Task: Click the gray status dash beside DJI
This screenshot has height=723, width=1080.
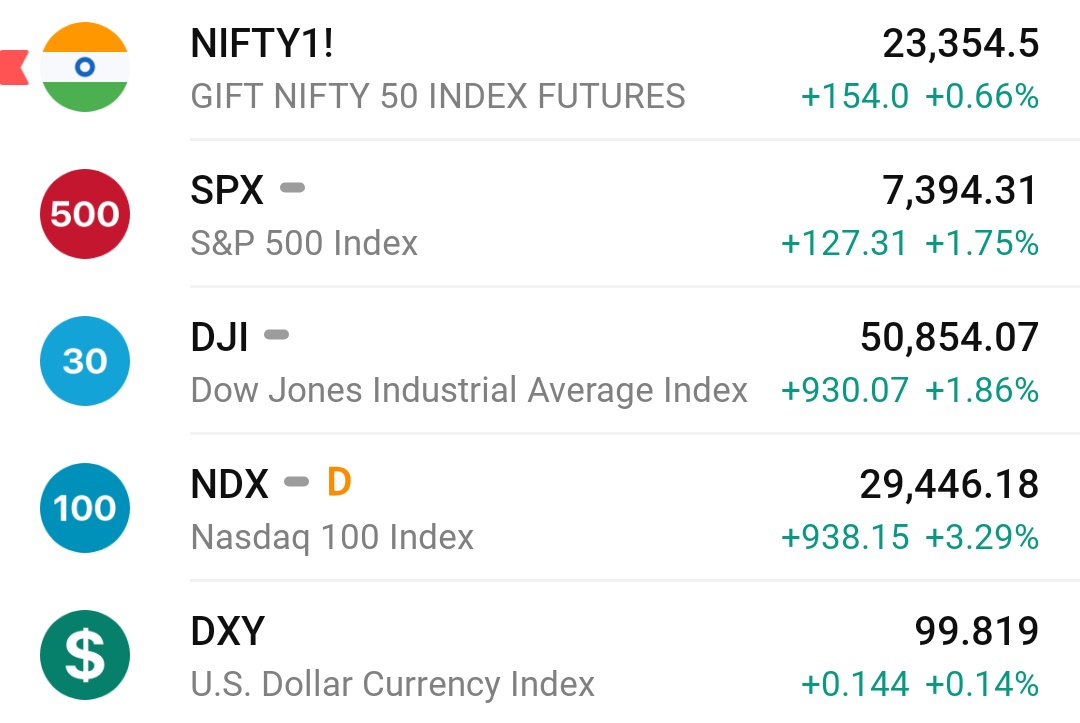Action: pyautogui.click(x=277, y=335)
